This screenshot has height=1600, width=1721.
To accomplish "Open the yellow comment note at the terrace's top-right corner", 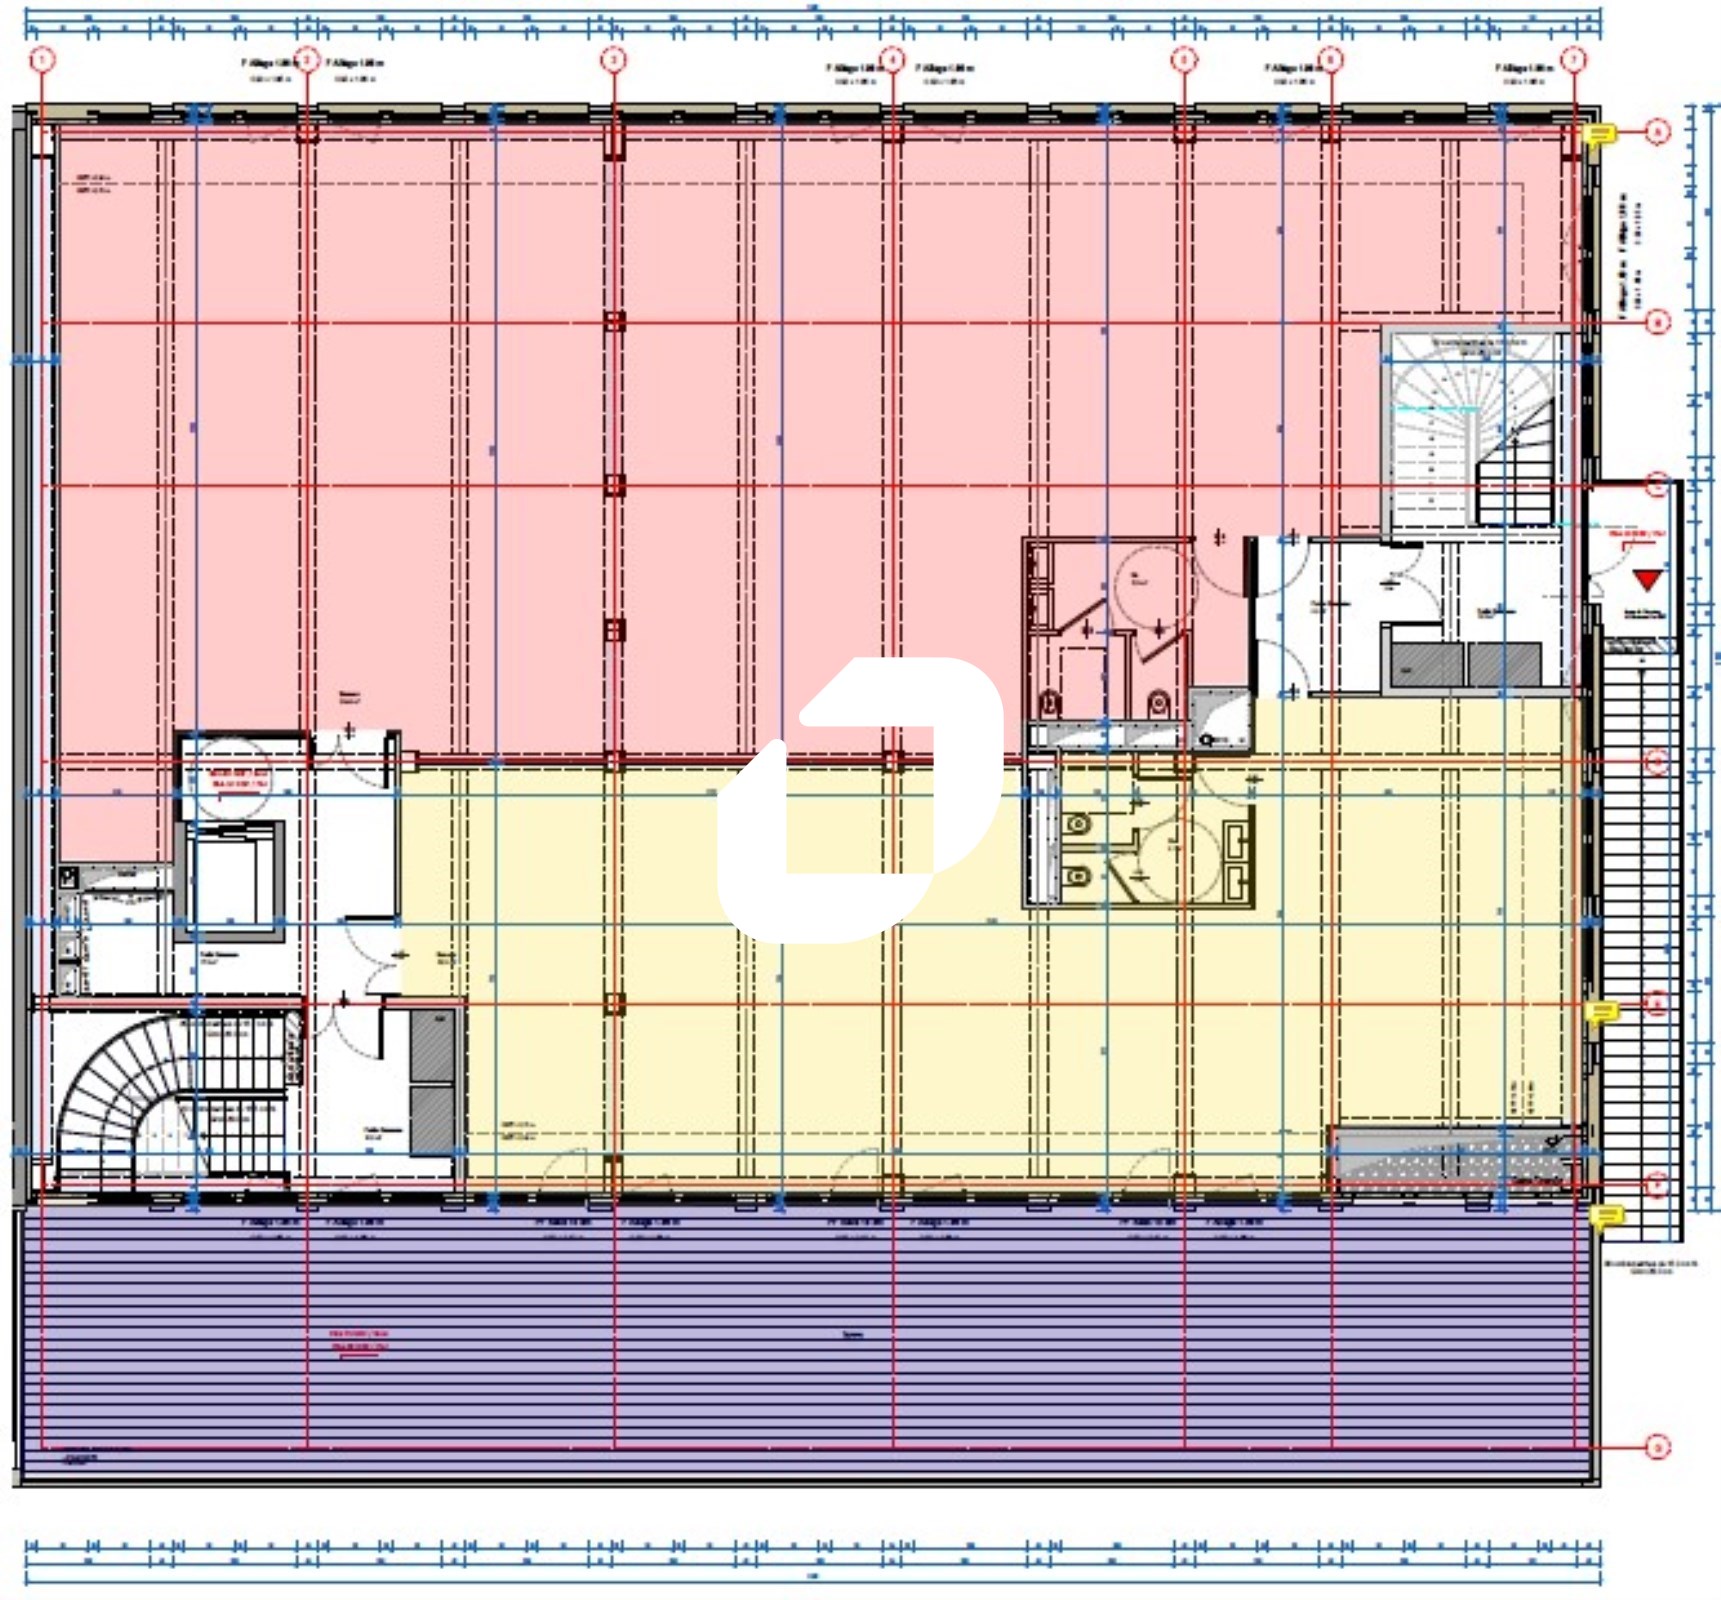I will click(x=1607, y=1216).
